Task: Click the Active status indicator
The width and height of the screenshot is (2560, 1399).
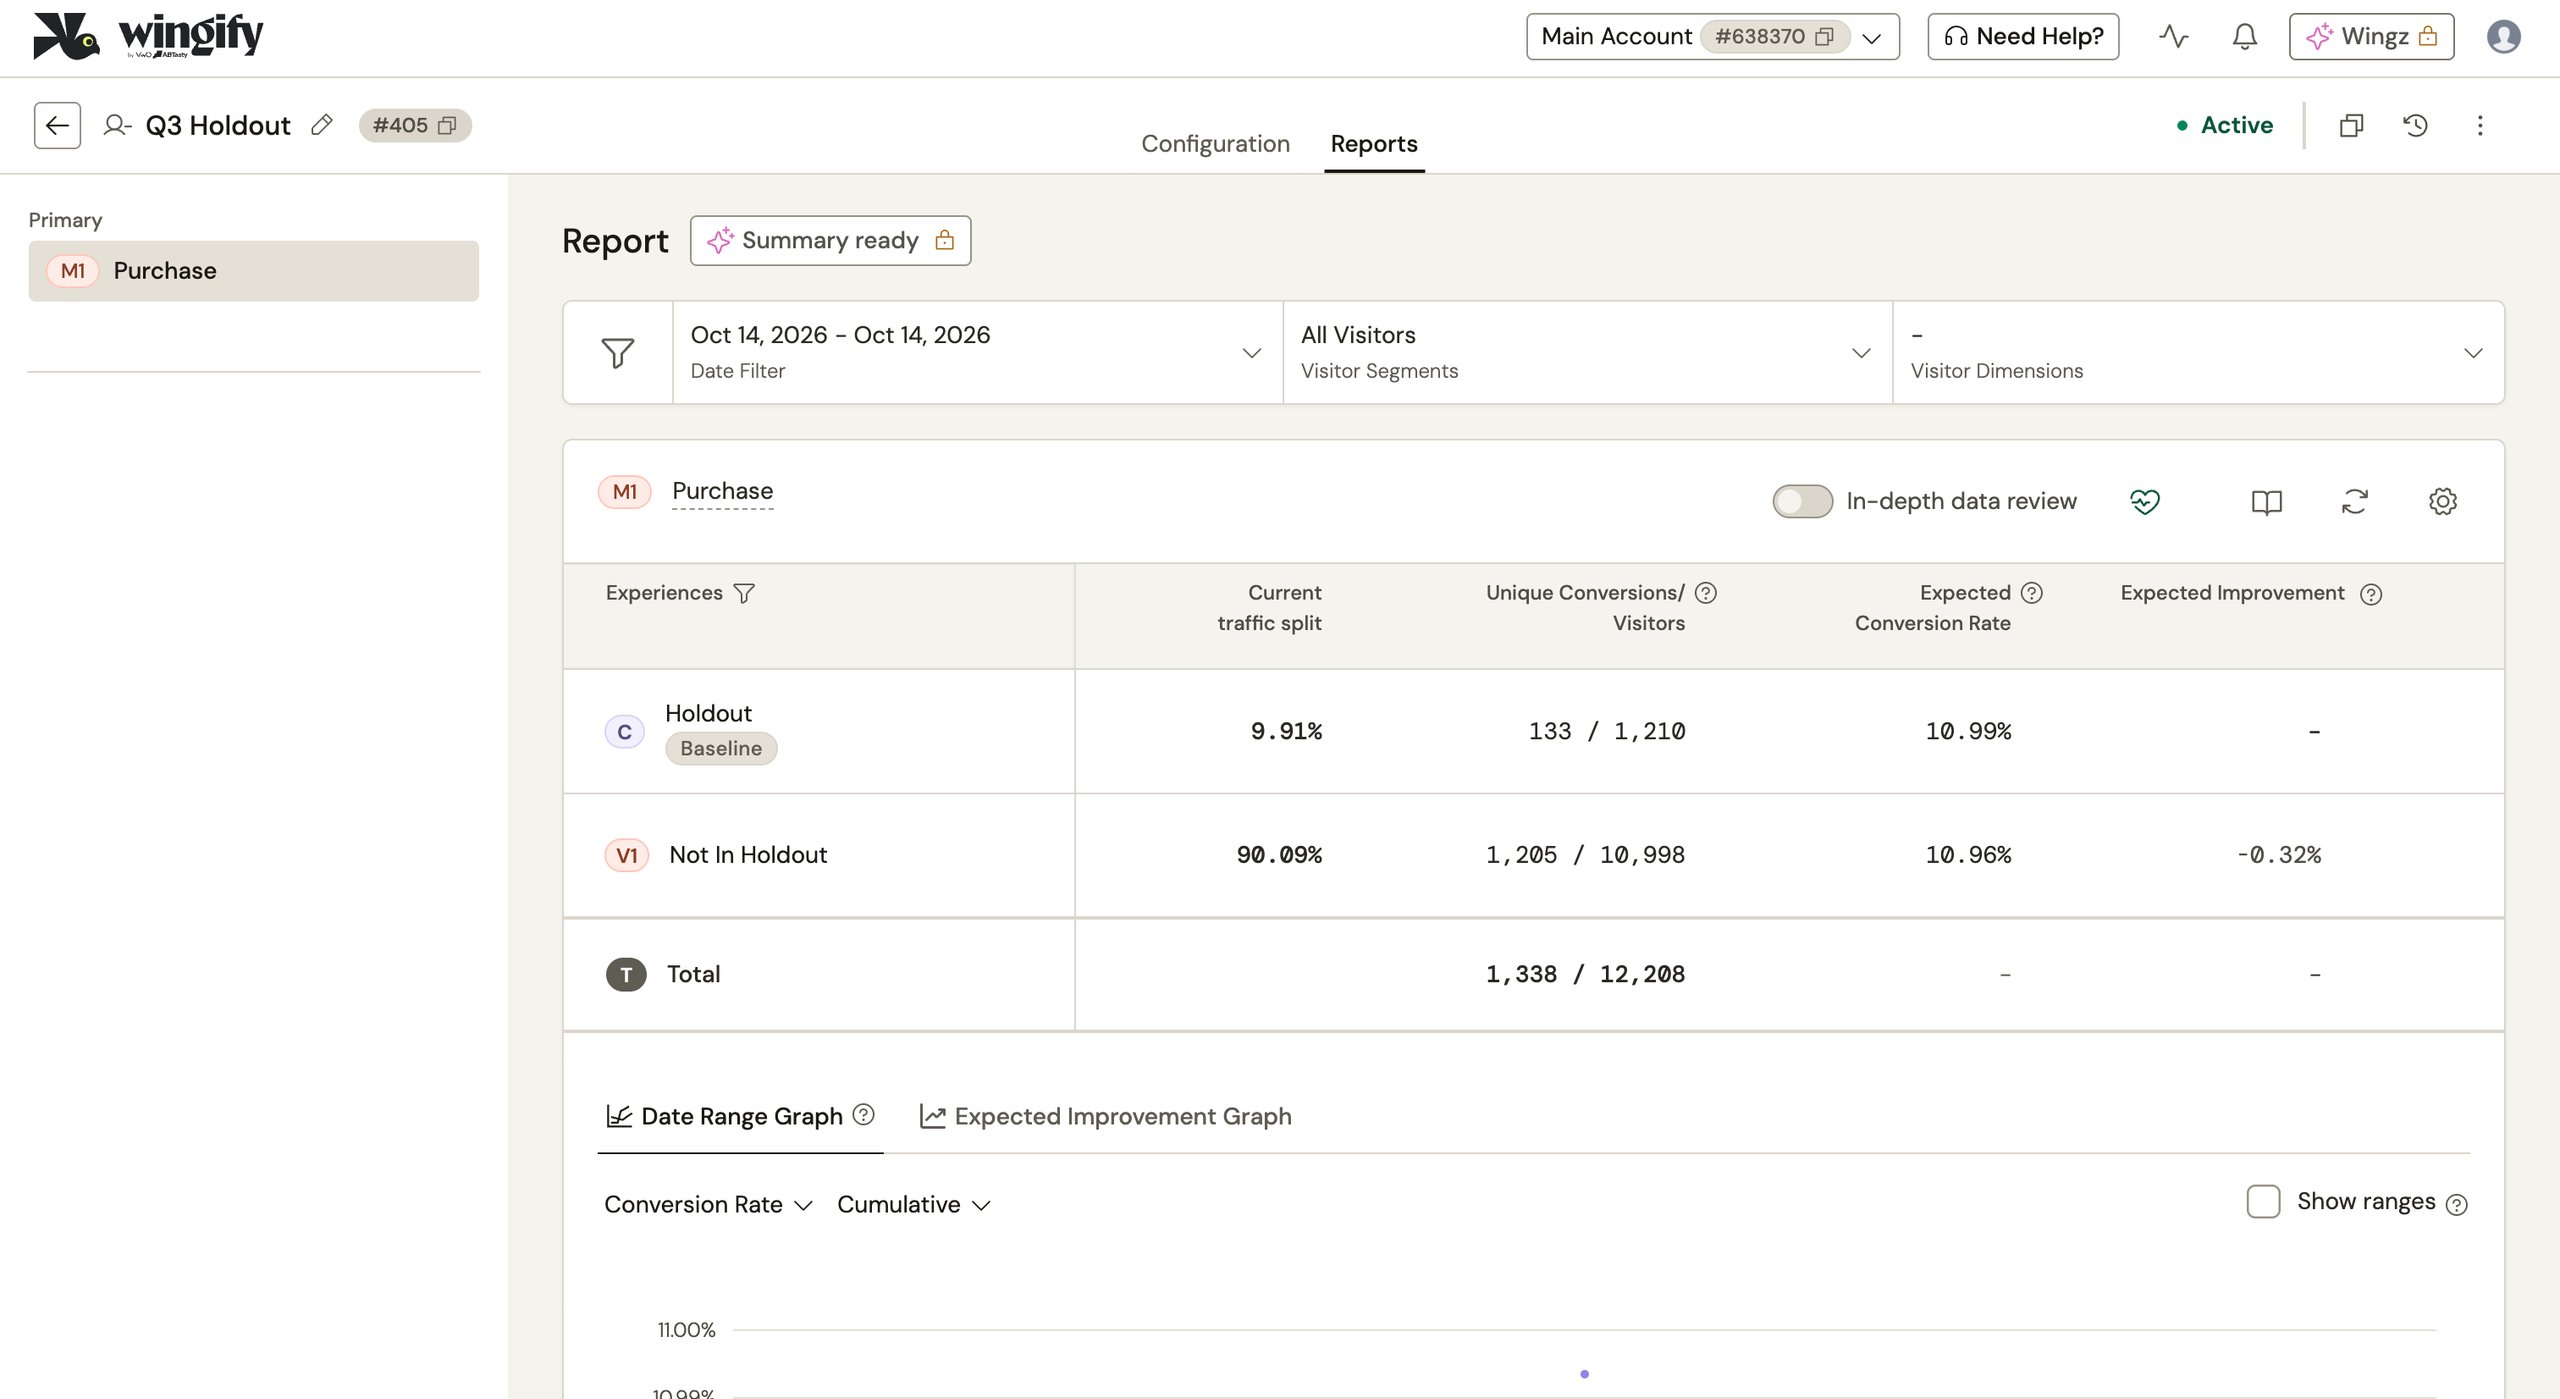Action: tap(2225, 125)
